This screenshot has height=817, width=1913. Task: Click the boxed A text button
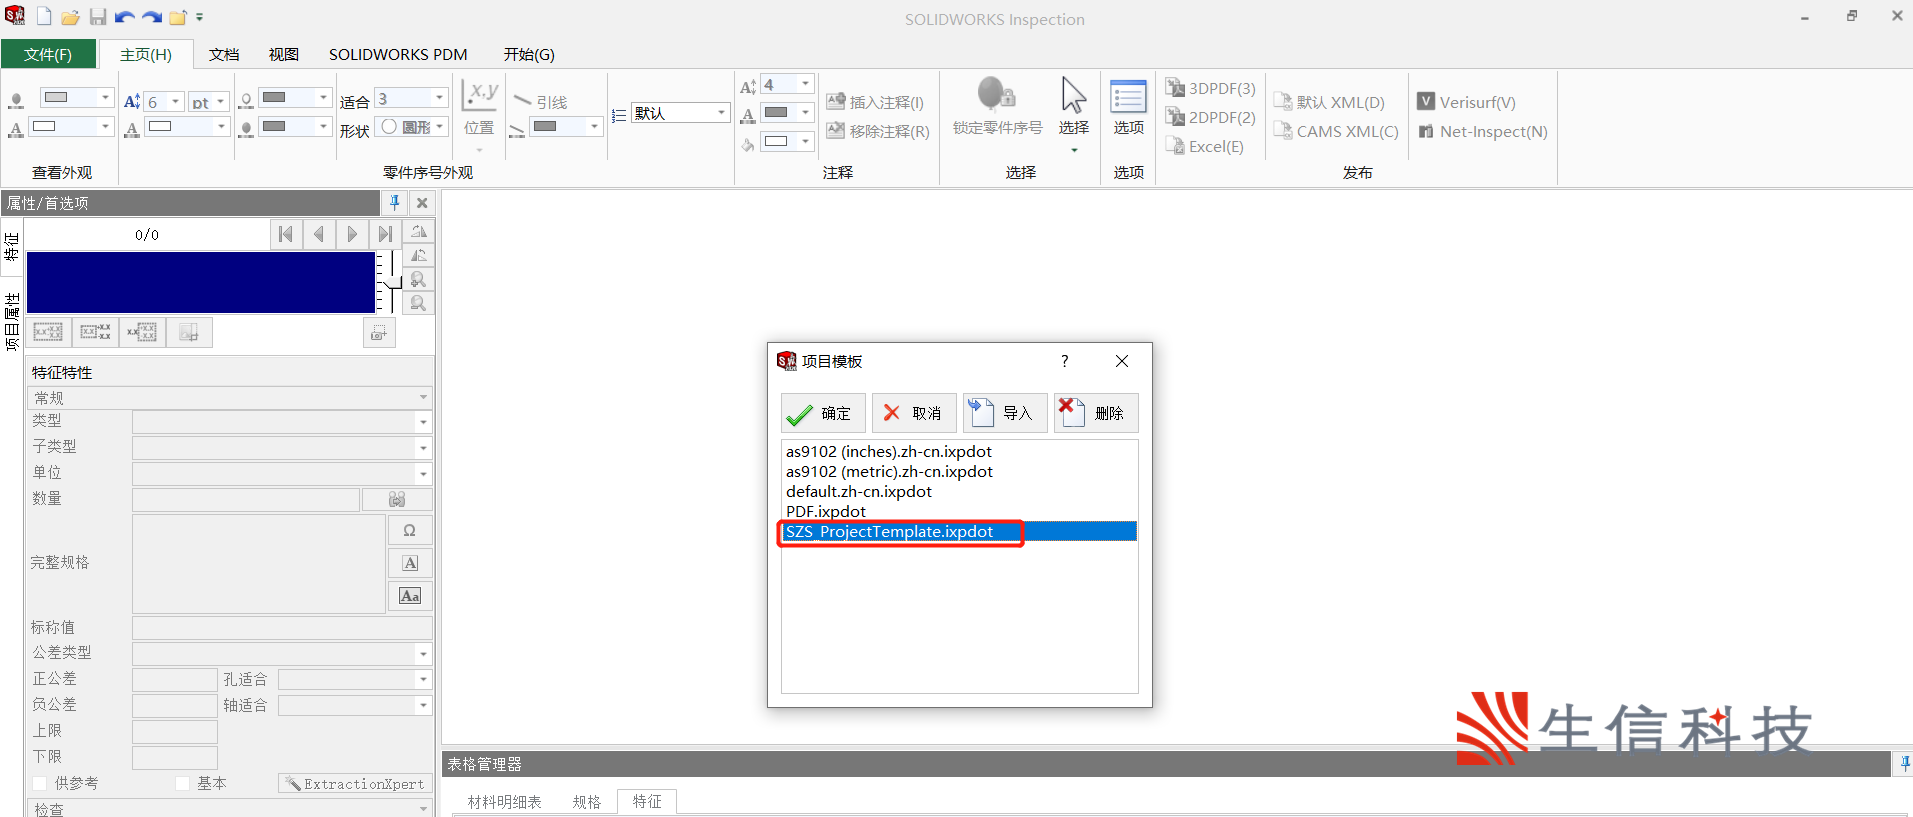pyautogui.click(x=410, y=563)
